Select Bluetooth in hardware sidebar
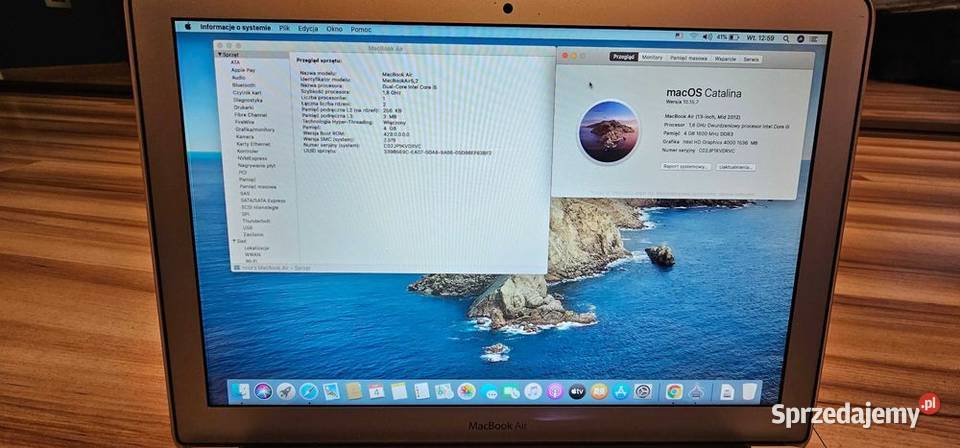Screen dimensions: 960x448 [x=244, y=85]
